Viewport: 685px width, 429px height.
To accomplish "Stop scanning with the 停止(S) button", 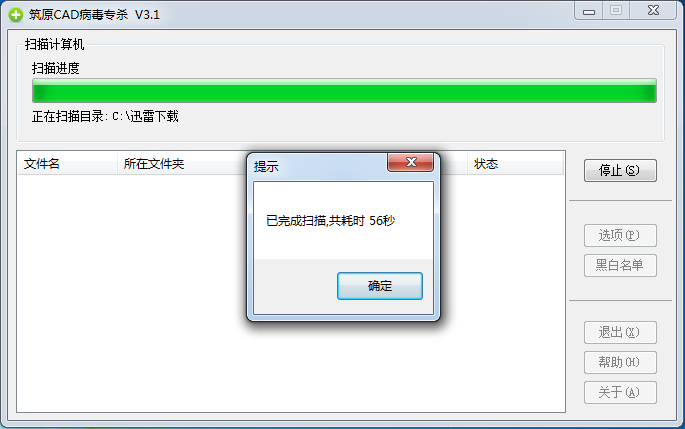I will coord(620,170).
